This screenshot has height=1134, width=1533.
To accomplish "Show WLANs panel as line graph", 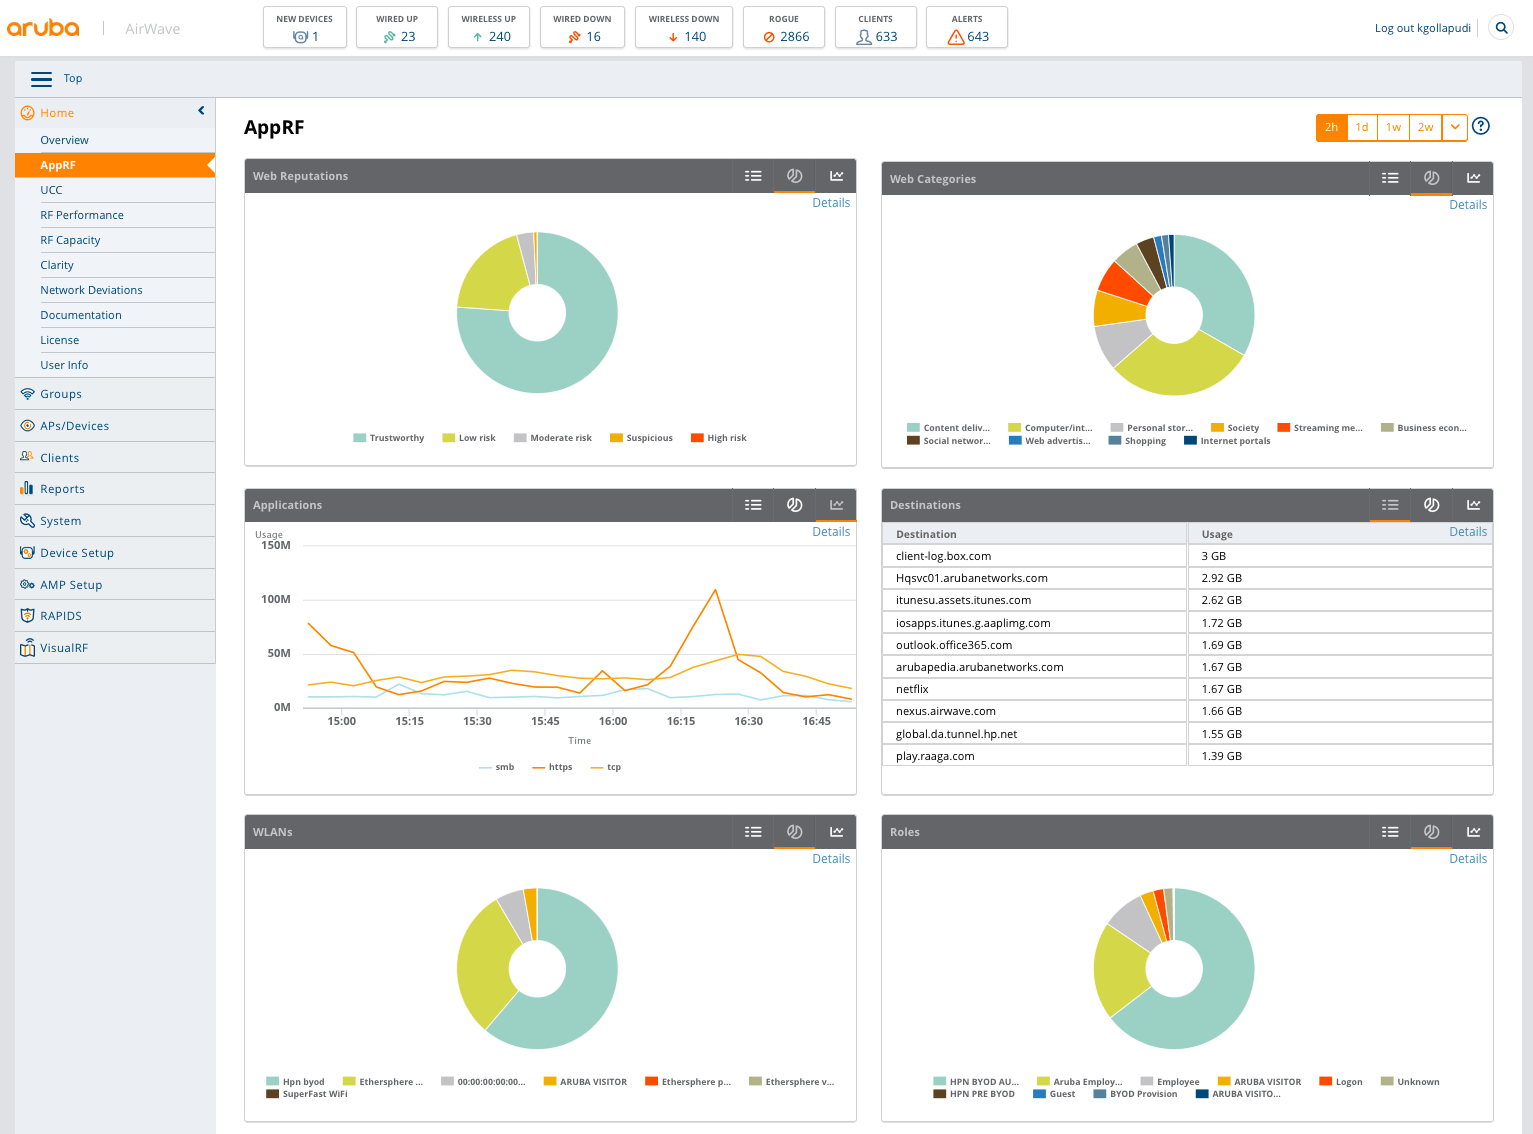I will (836, 832).
